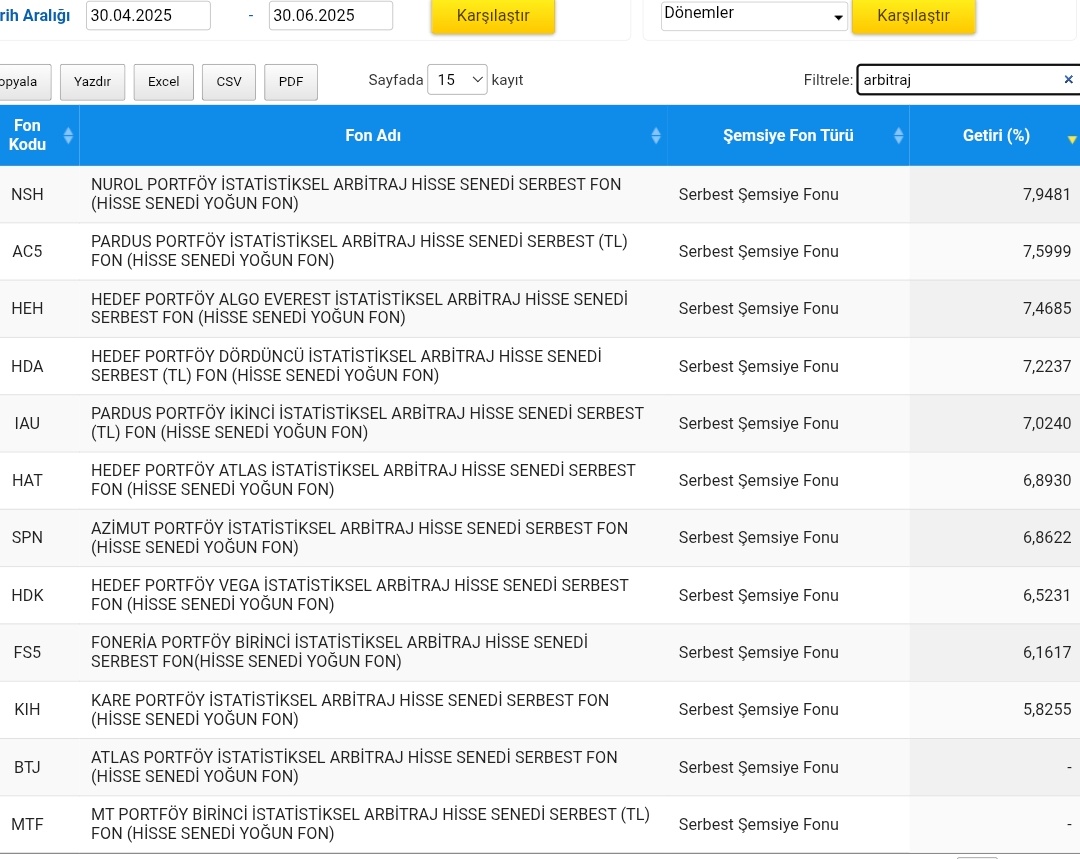This screenshot has width=1080, height=859.
Task: Select fund code SPN
Action: coord(28,537)
